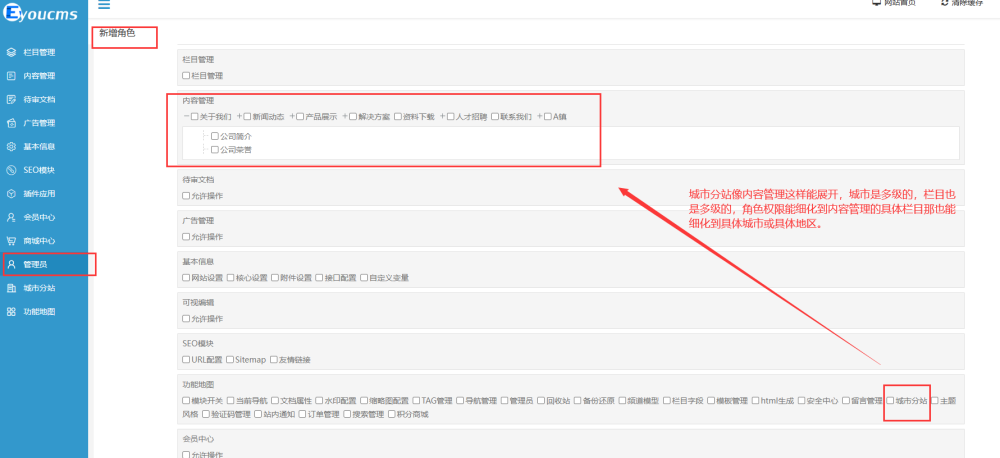
Task: Expand the 新闻动态 column tree
Action: [x=239, y=117]
